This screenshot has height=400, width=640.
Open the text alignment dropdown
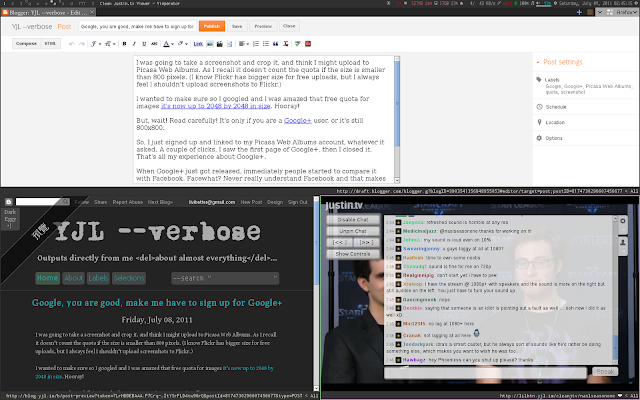point(244,44)
